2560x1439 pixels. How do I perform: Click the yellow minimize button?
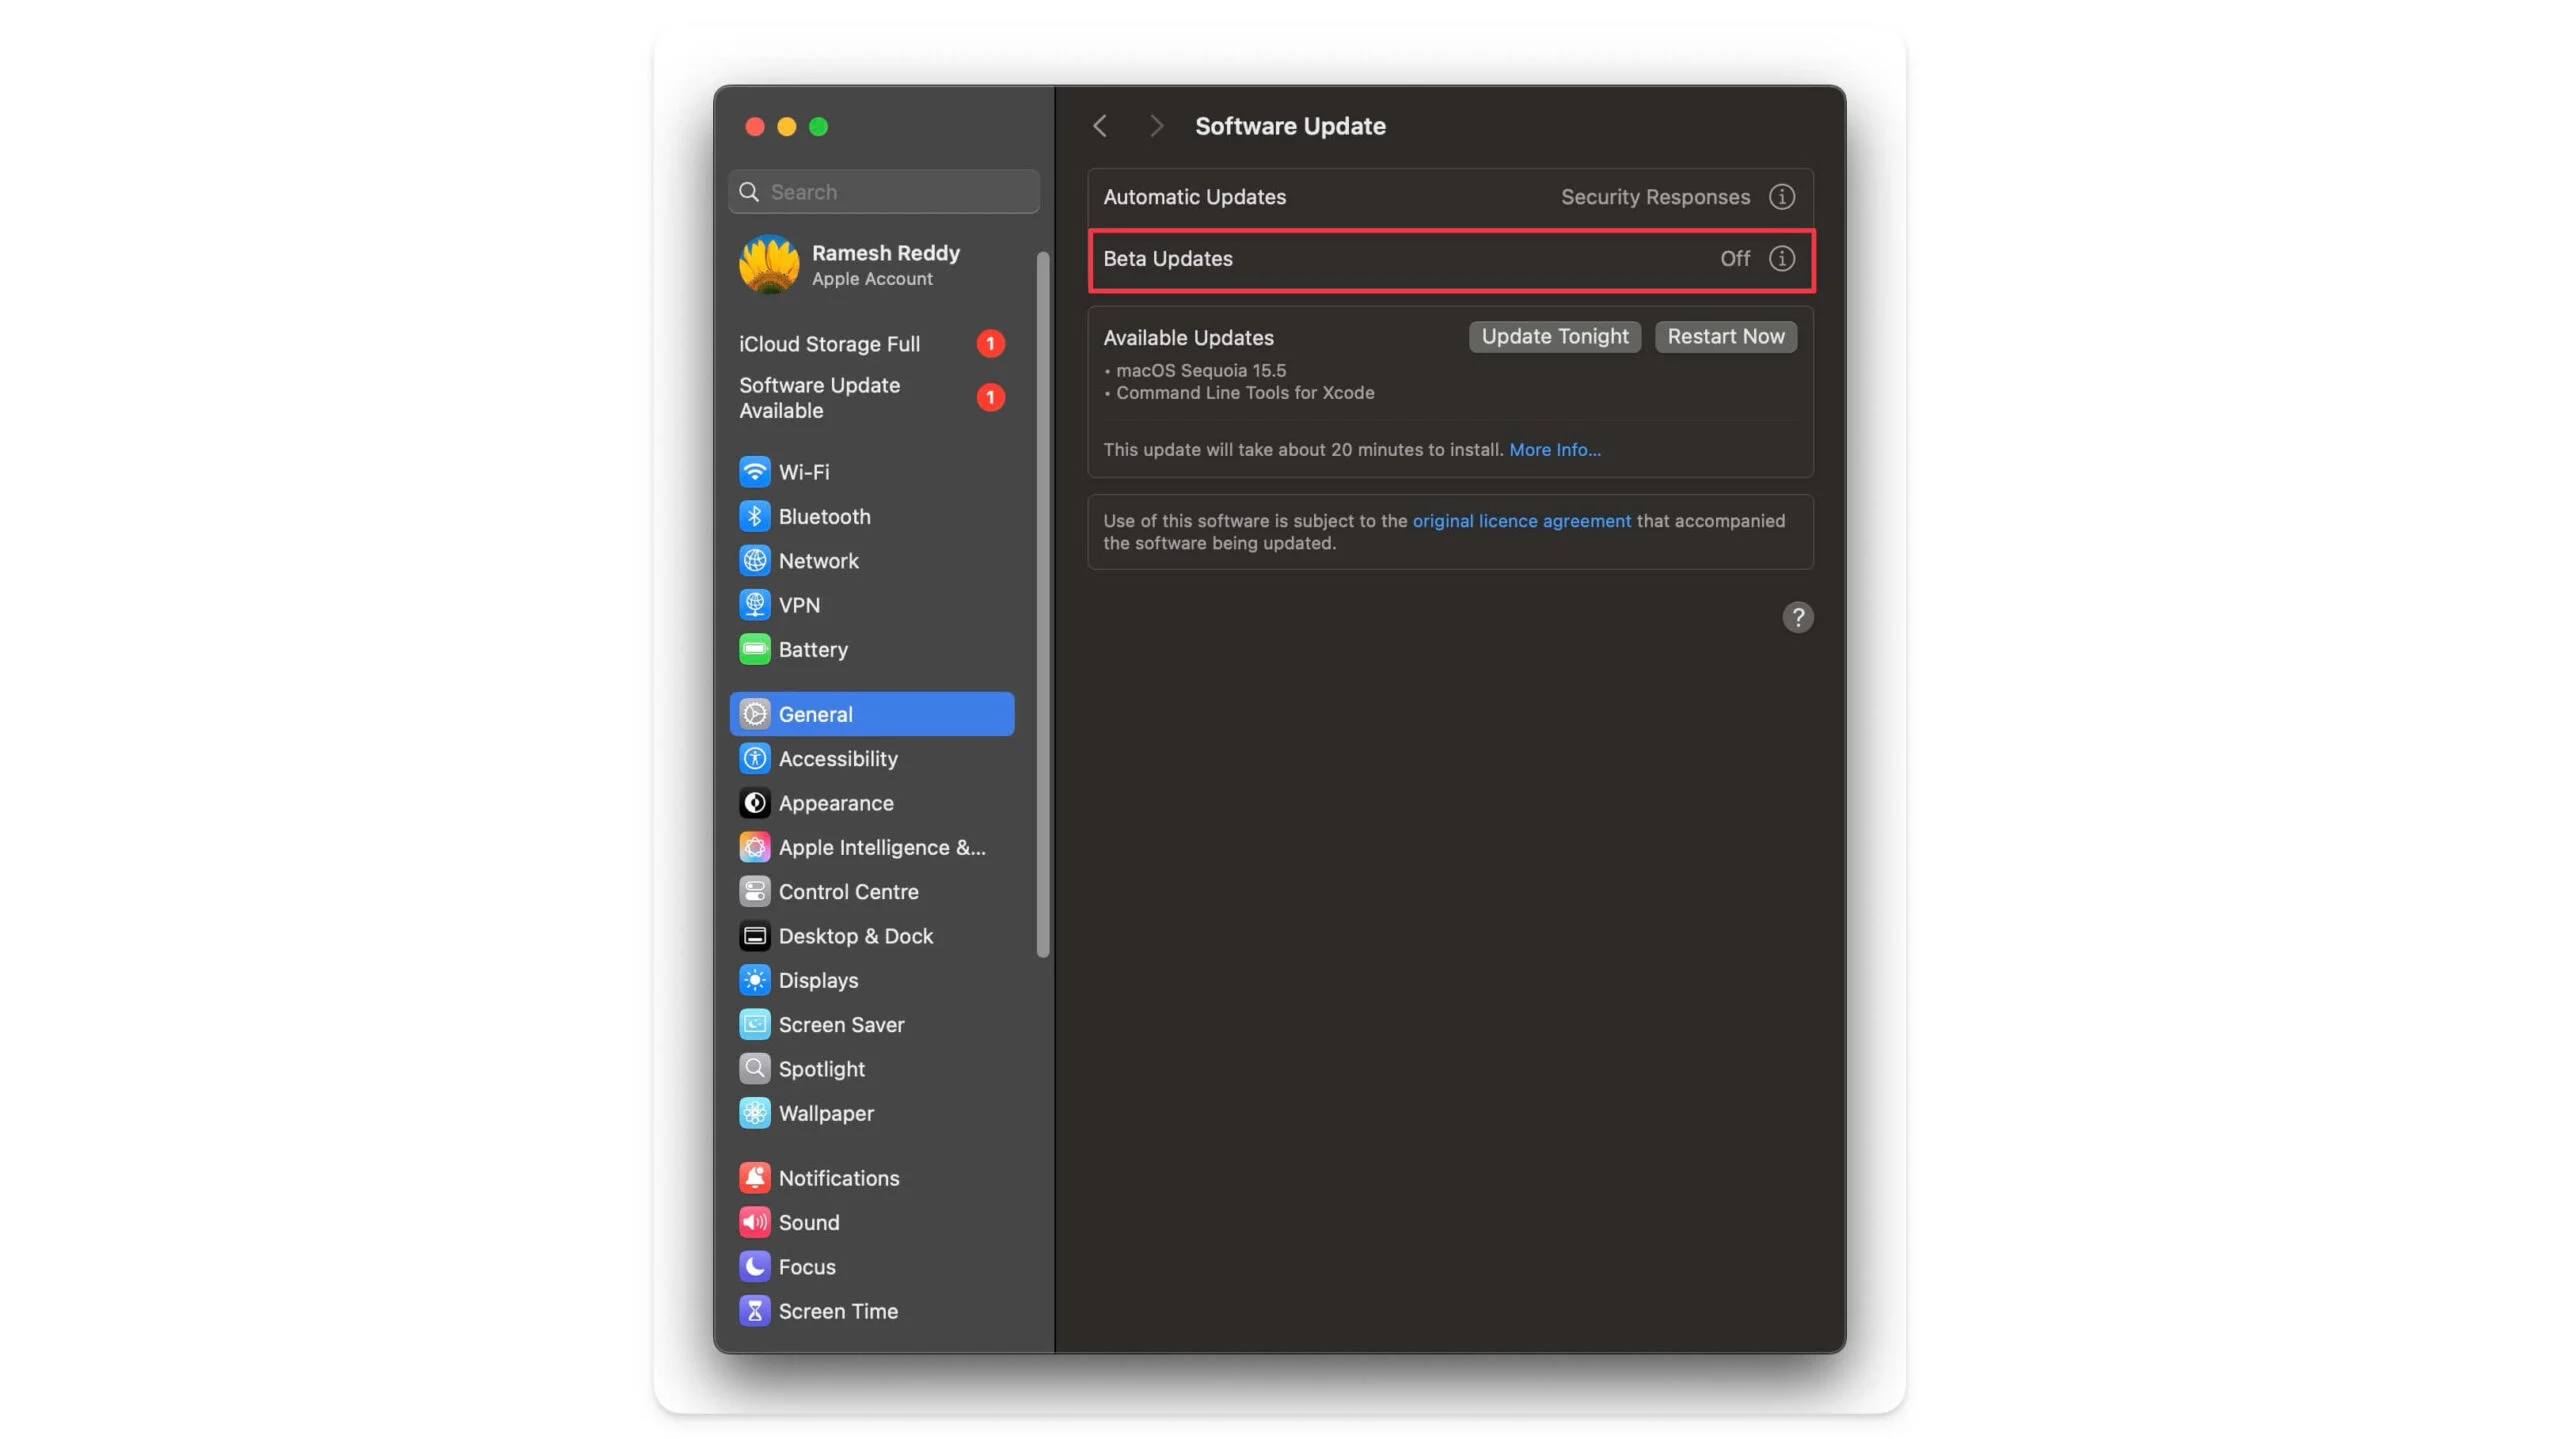(x=787, y=127)
